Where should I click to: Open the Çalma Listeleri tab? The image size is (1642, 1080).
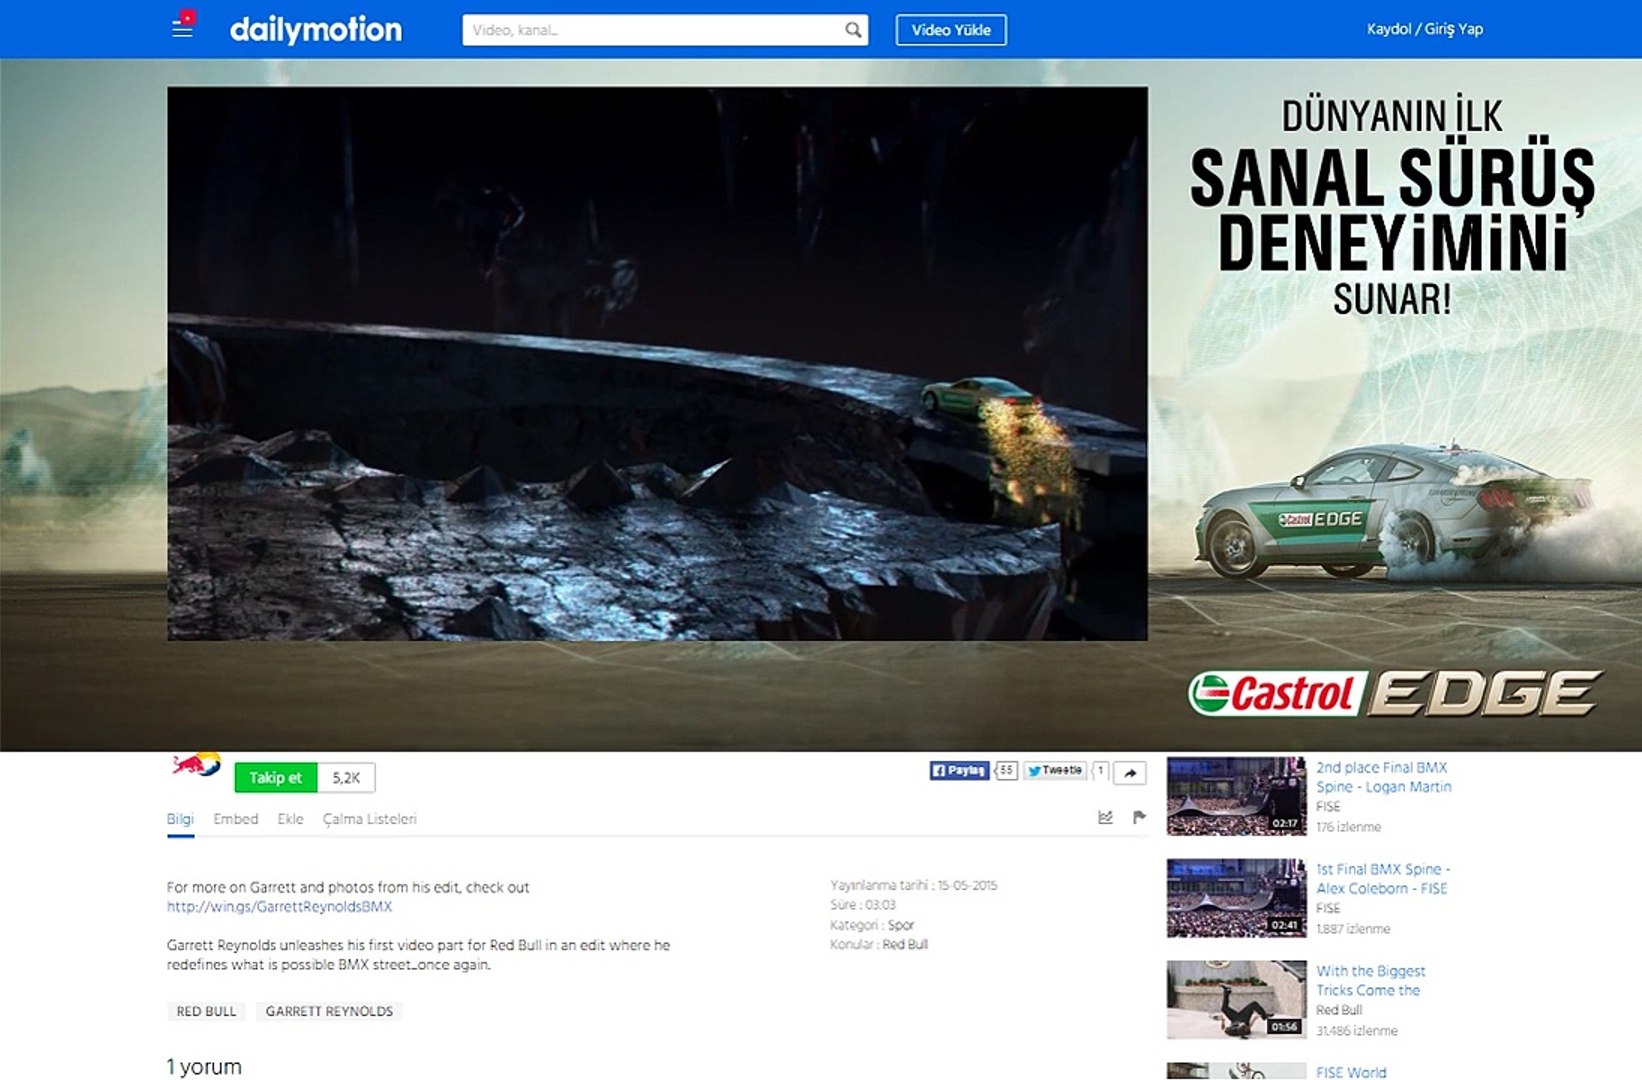370,818
